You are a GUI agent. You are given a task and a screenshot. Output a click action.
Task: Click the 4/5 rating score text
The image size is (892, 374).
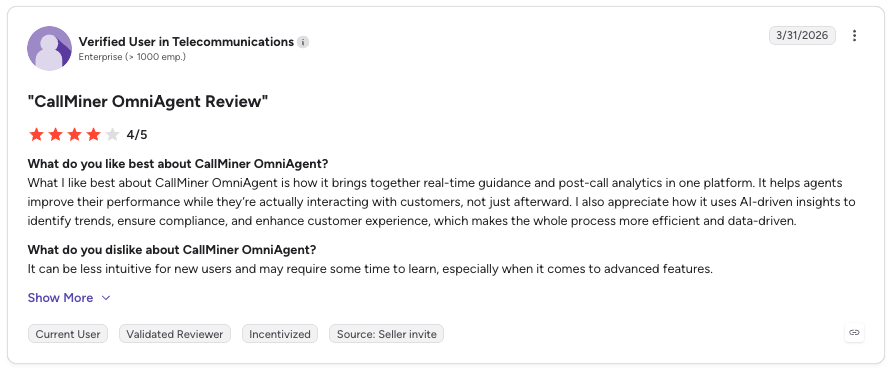(x=137, y=135)
